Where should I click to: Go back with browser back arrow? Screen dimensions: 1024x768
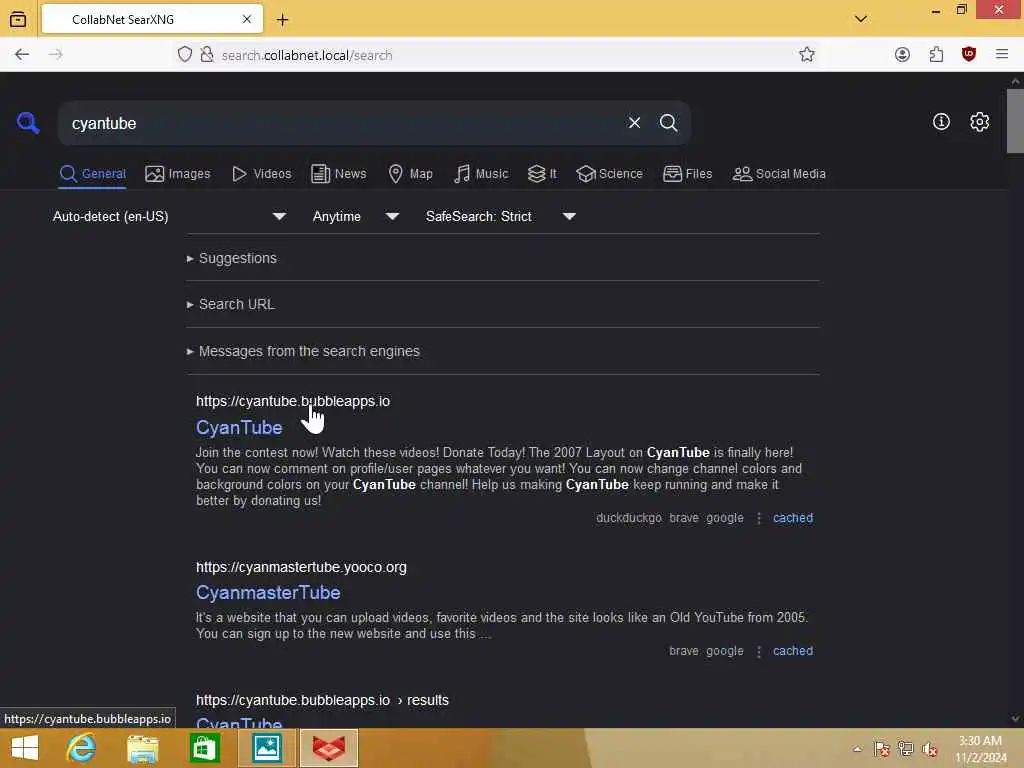click(22, 55)
